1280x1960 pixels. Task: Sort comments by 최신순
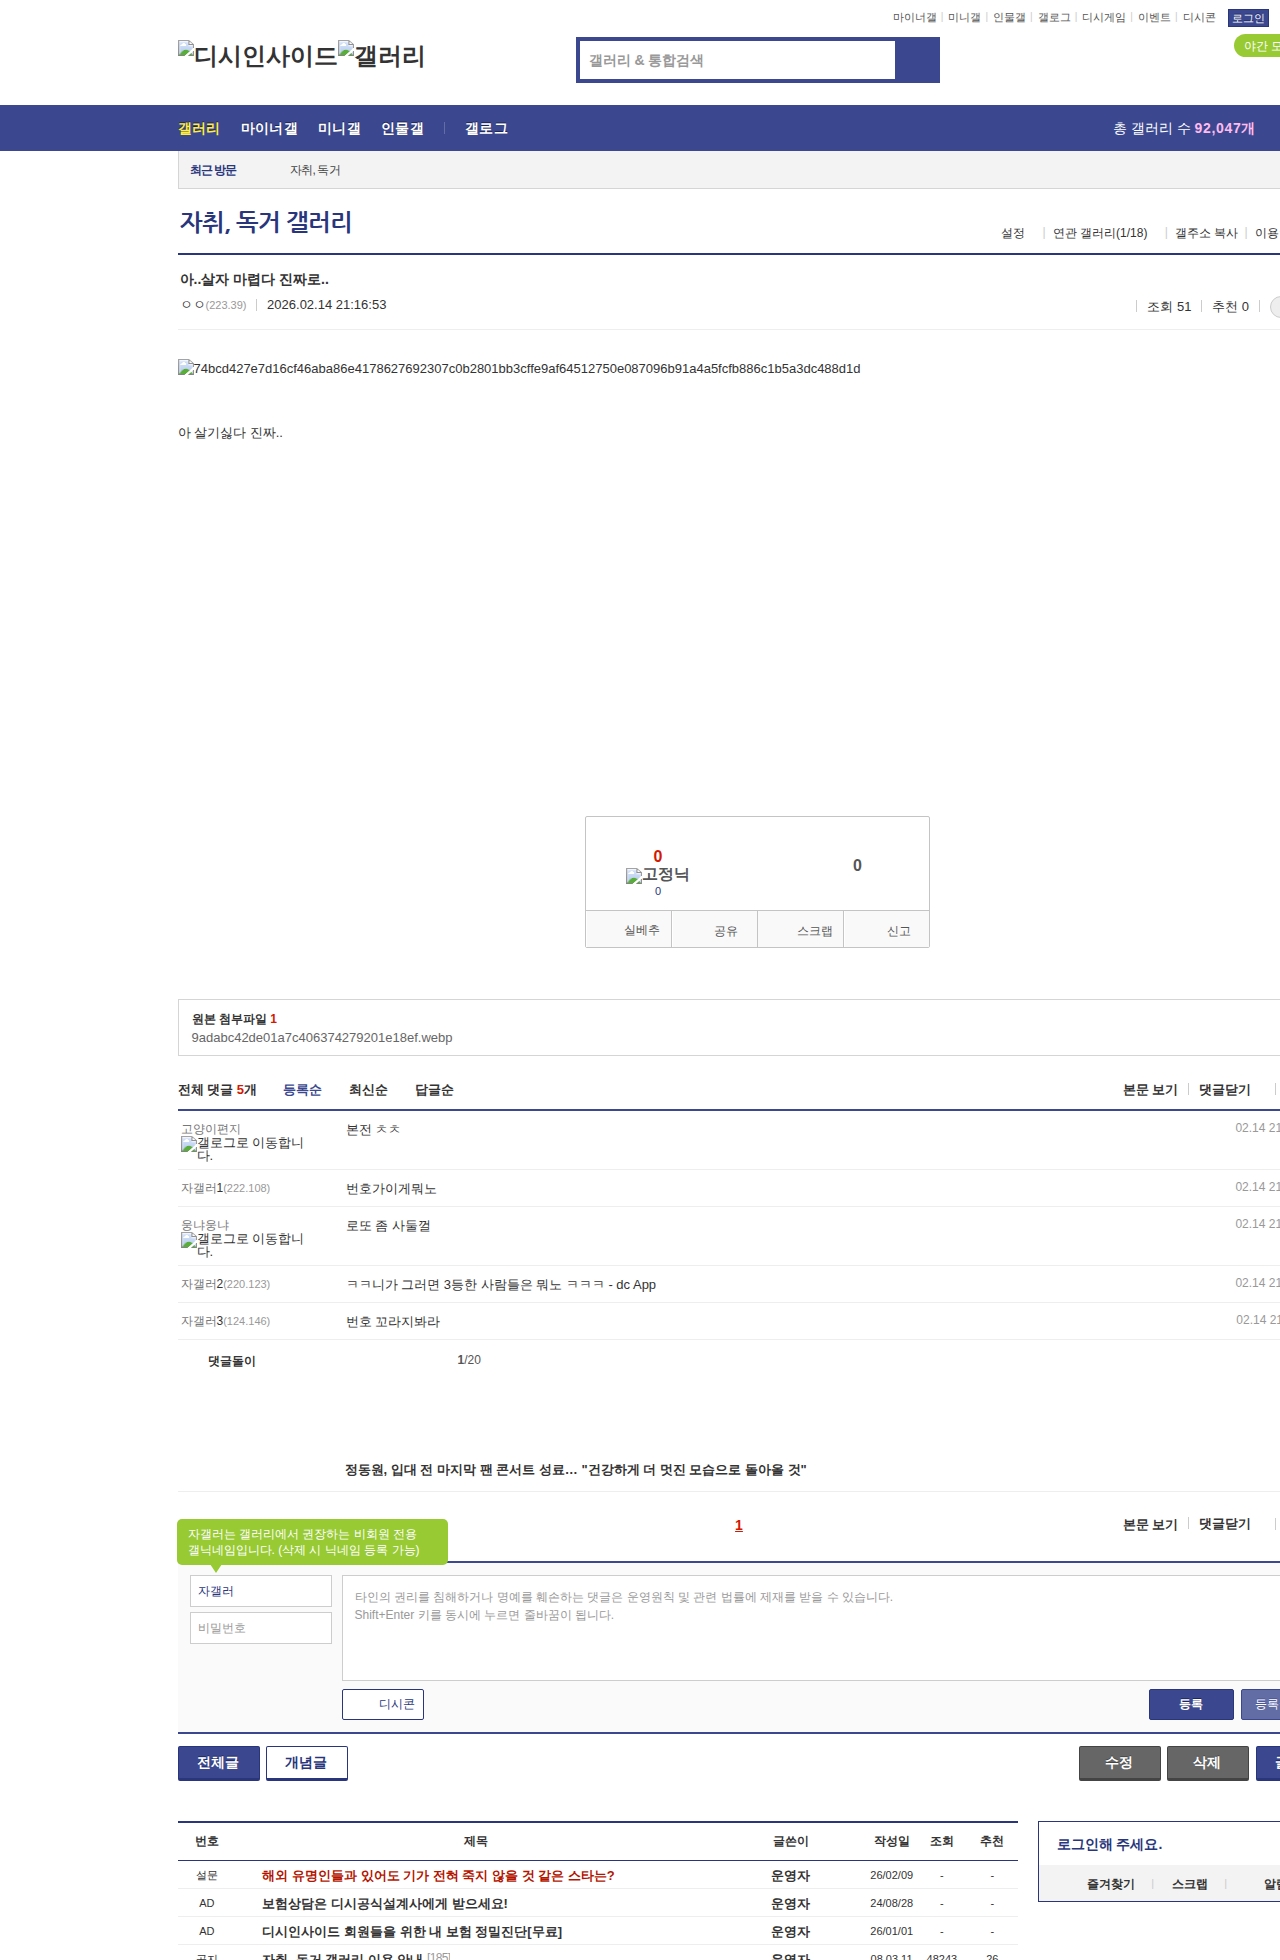368,1090
